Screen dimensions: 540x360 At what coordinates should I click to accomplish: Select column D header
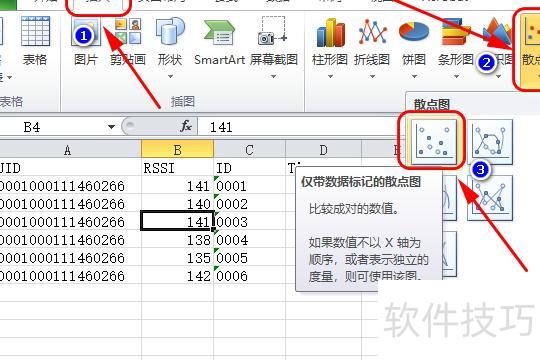point(323,150)
